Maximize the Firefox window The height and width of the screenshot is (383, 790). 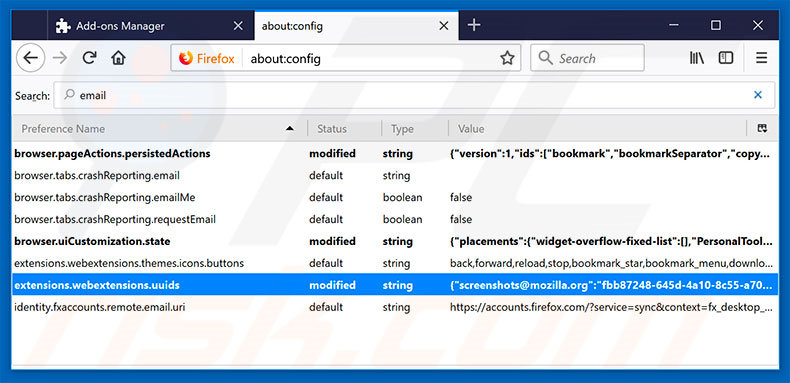point(715,25)
